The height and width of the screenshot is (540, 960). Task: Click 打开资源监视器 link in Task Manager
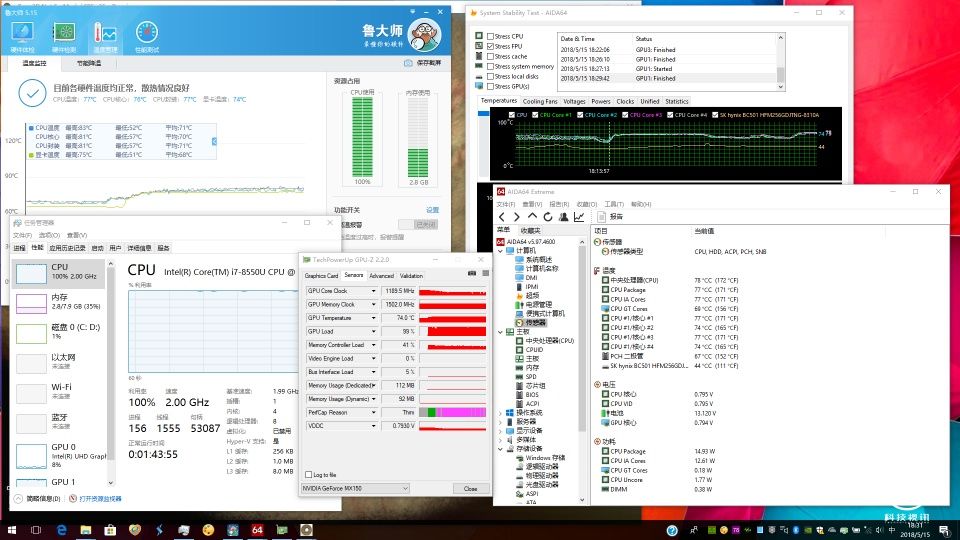point(96,499)
